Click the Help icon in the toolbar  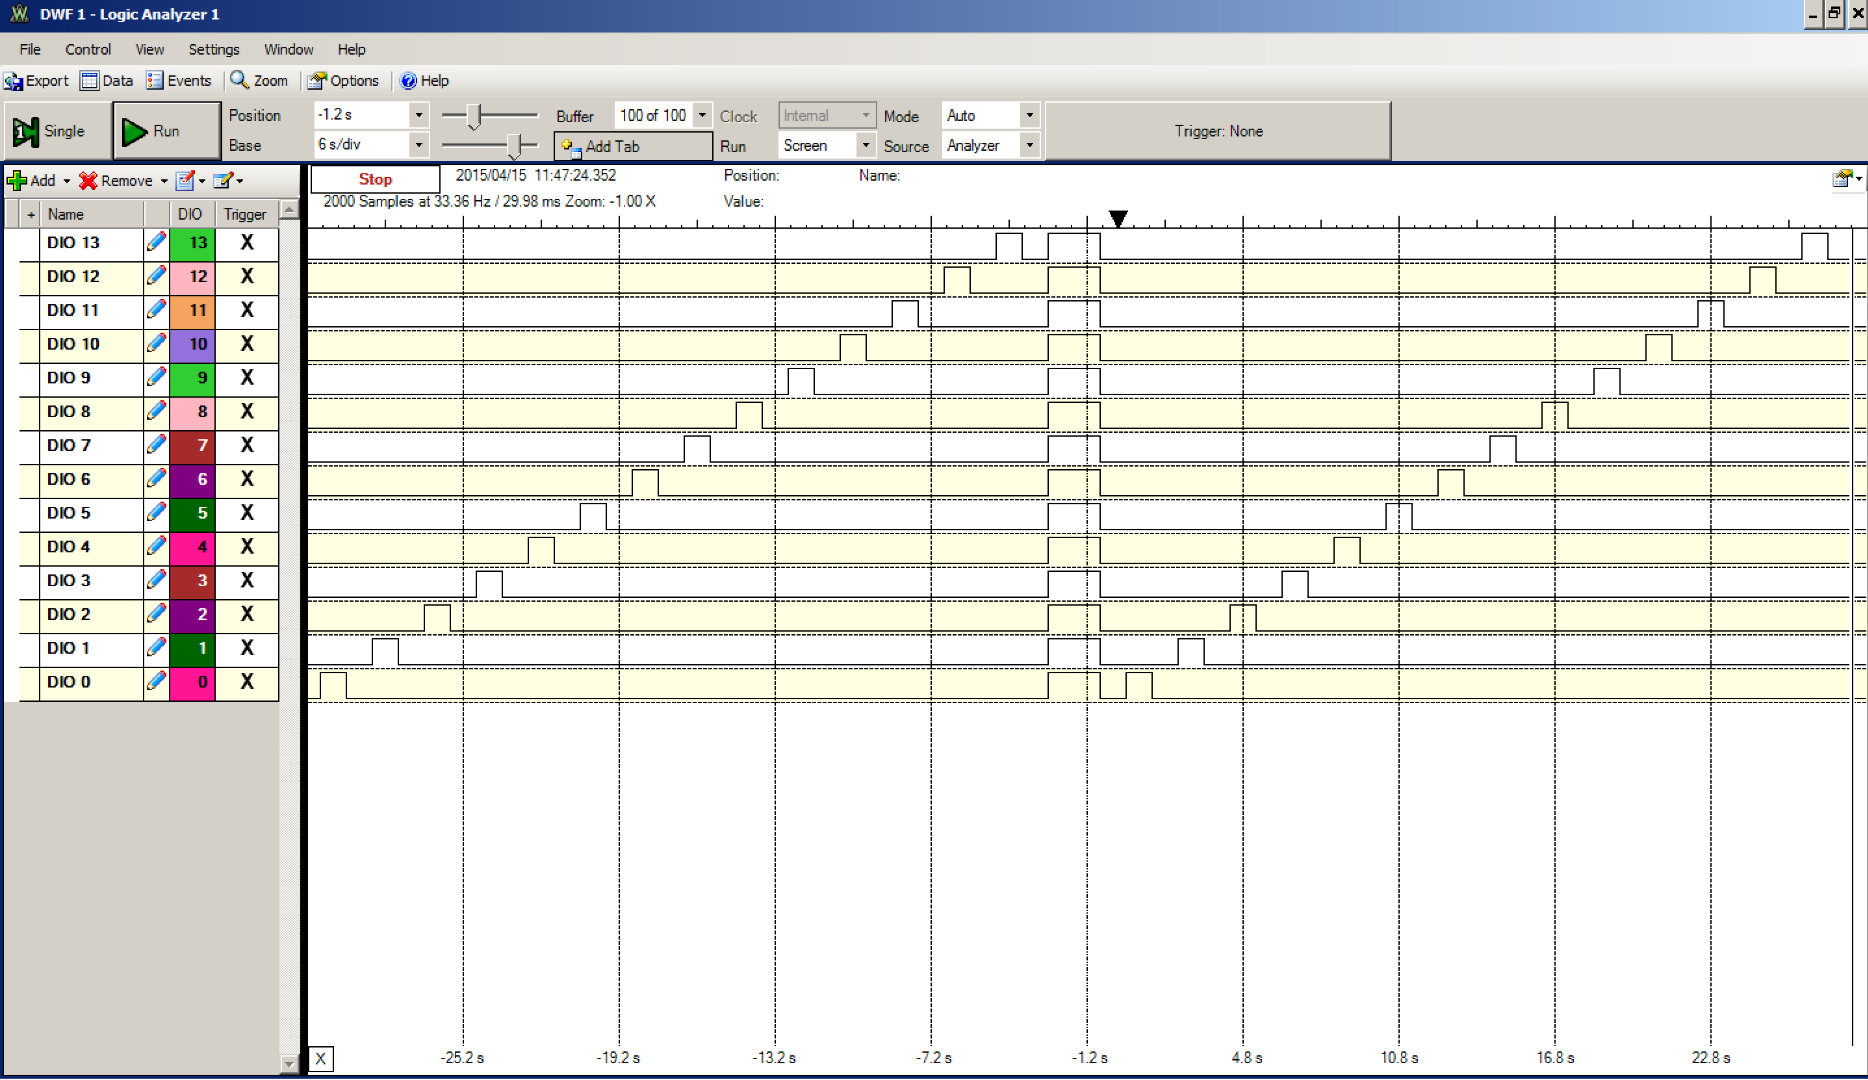click(x=424, y=81)
